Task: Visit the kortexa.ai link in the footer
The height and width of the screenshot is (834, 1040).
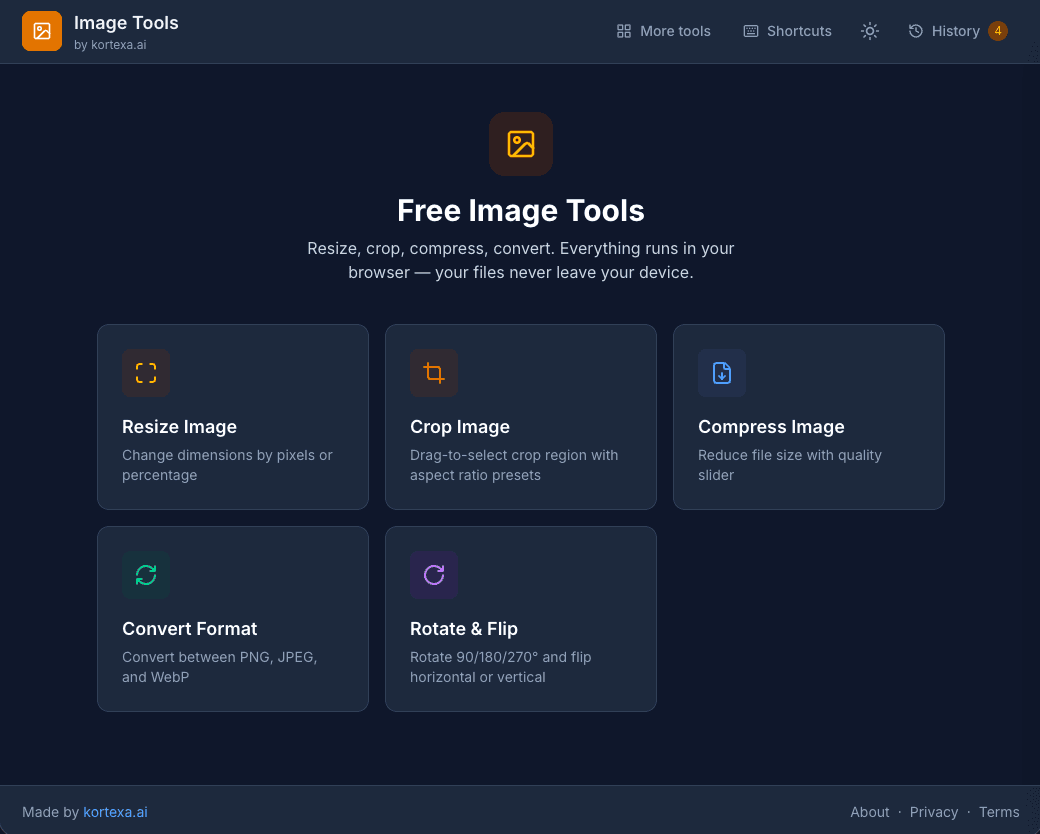Action: click(x=116, y=811)
